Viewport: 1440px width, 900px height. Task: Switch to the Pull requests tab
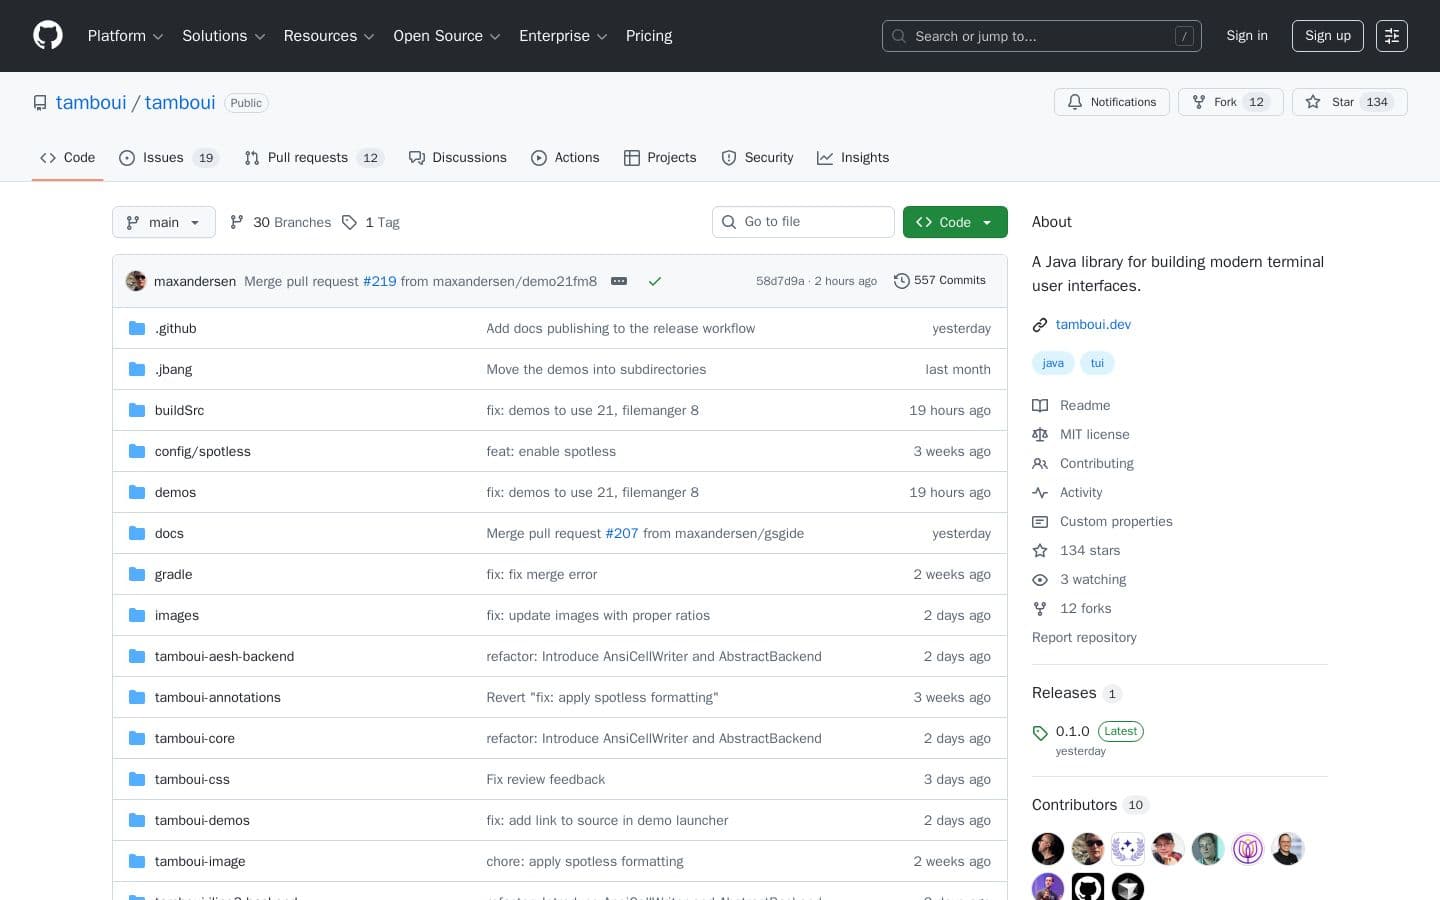308,158
